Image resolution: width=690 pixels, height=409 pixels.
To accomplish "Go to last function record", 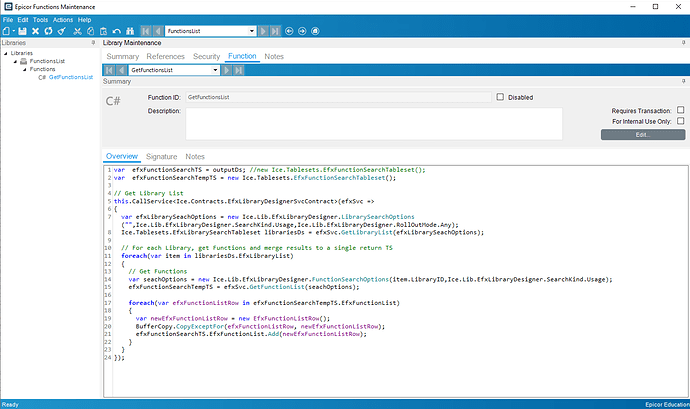I will point(239,70).
